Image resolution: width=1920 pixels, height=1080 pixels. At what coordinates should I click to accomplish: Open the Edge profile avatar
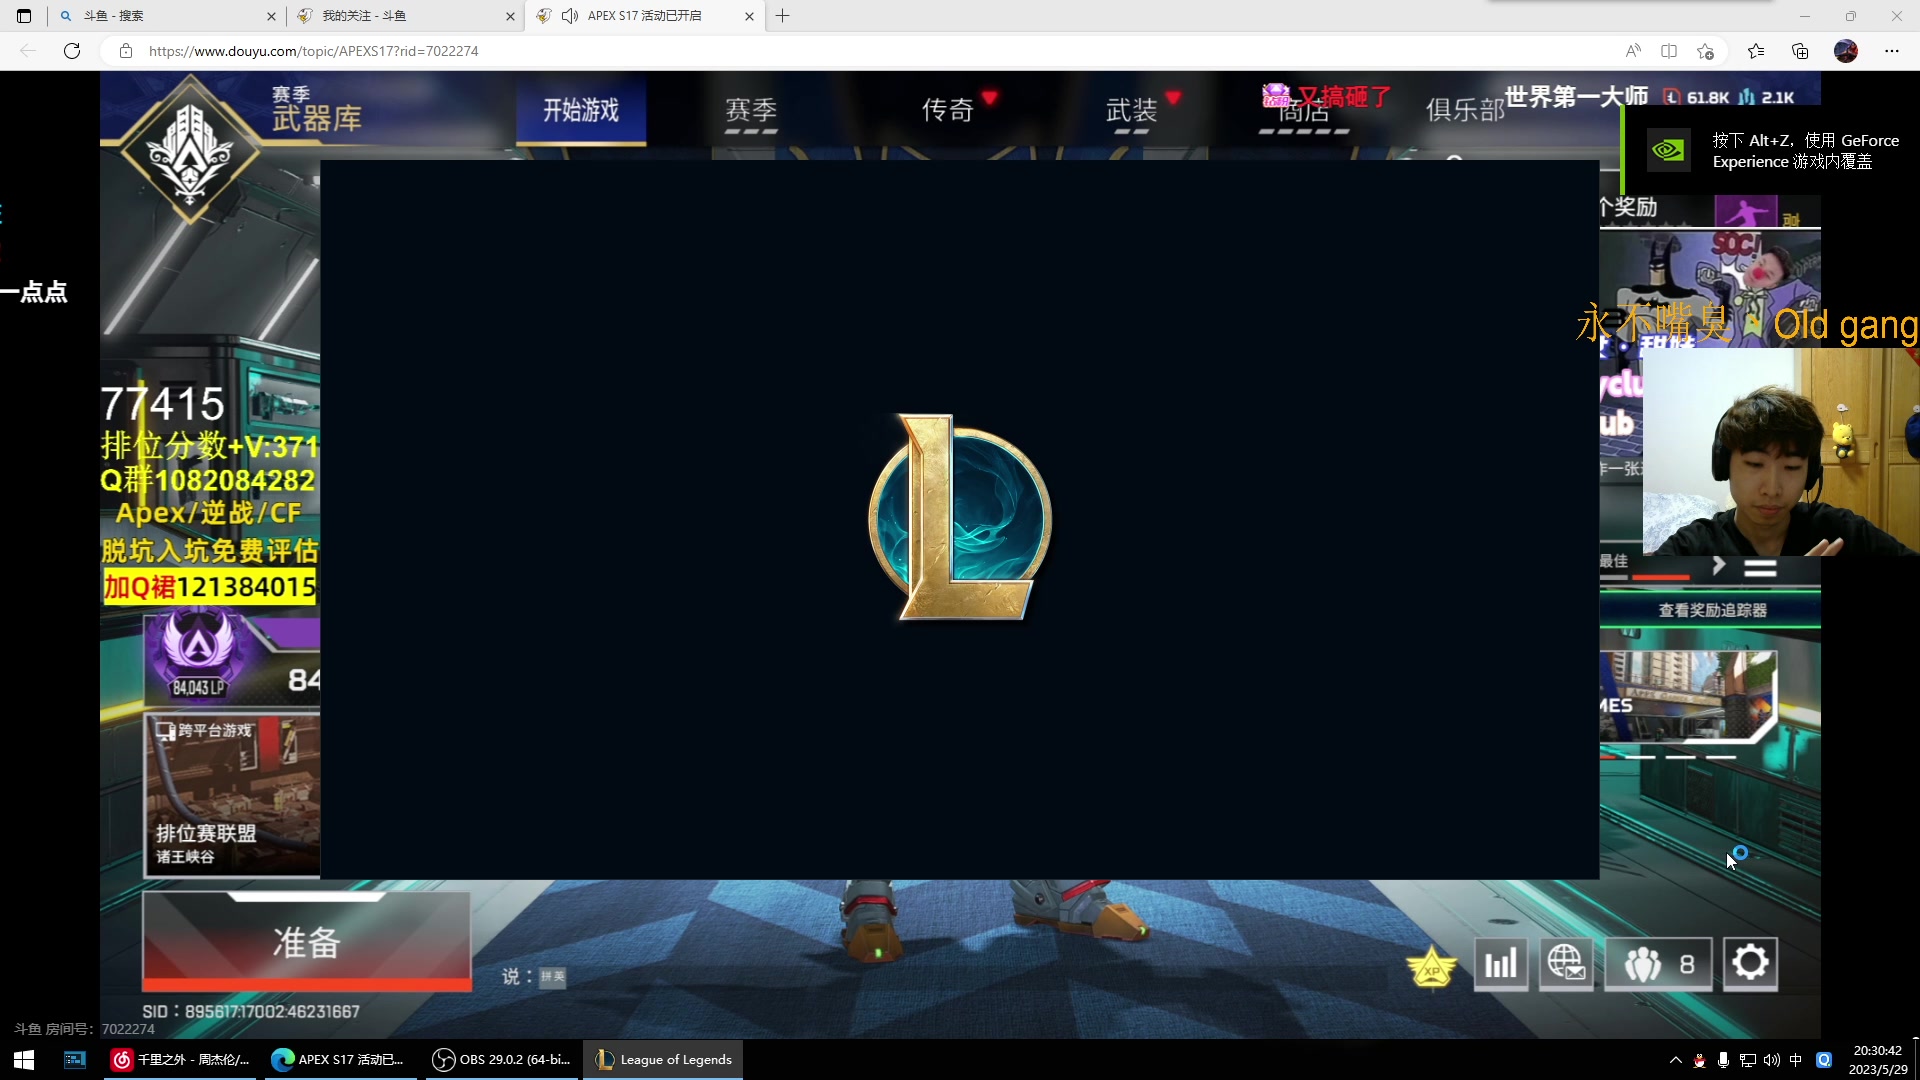(x=1846, y=51)
